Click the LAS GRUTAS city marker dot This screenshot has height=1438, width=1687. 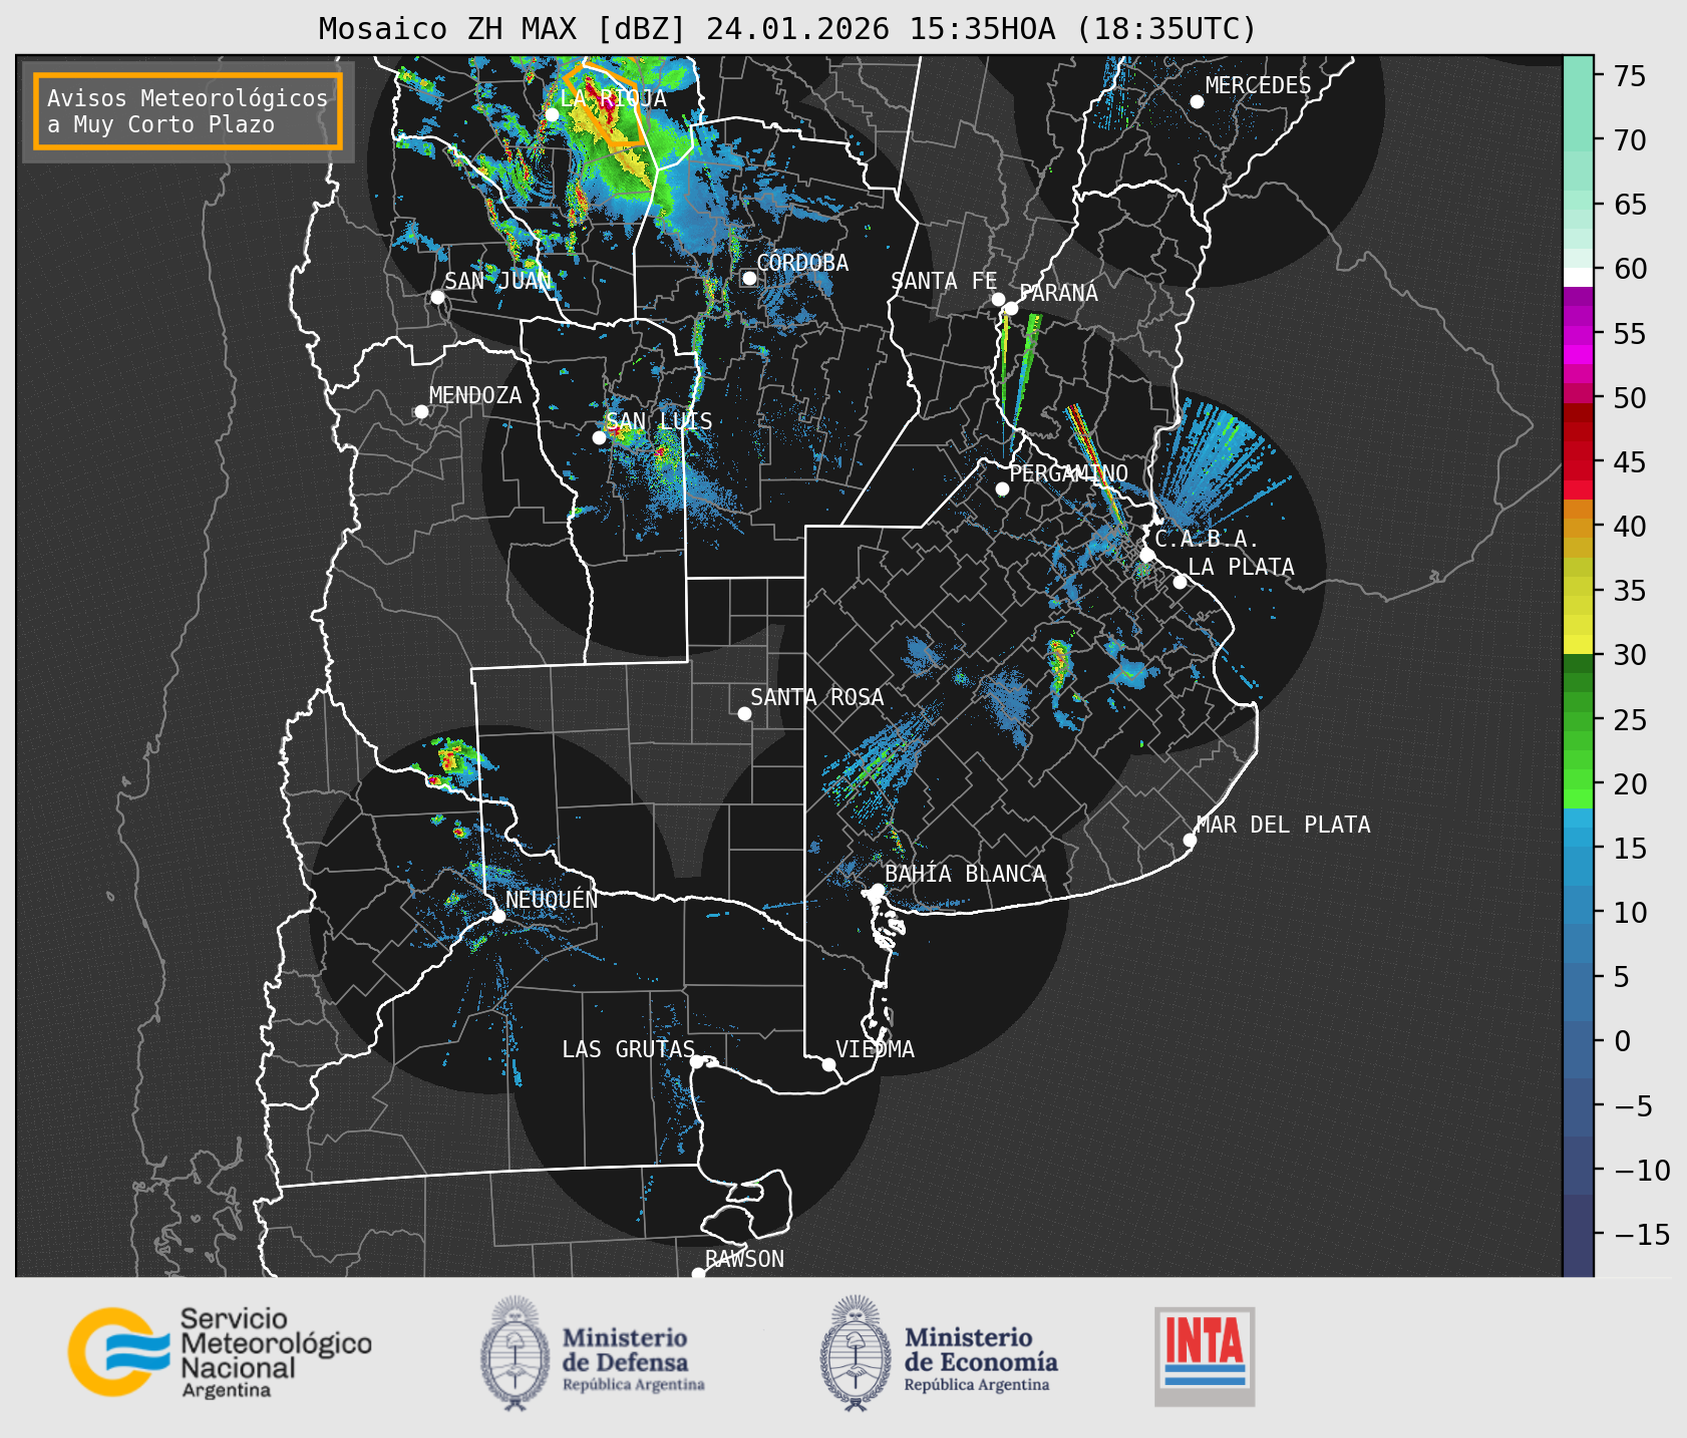coord(697,1062)
